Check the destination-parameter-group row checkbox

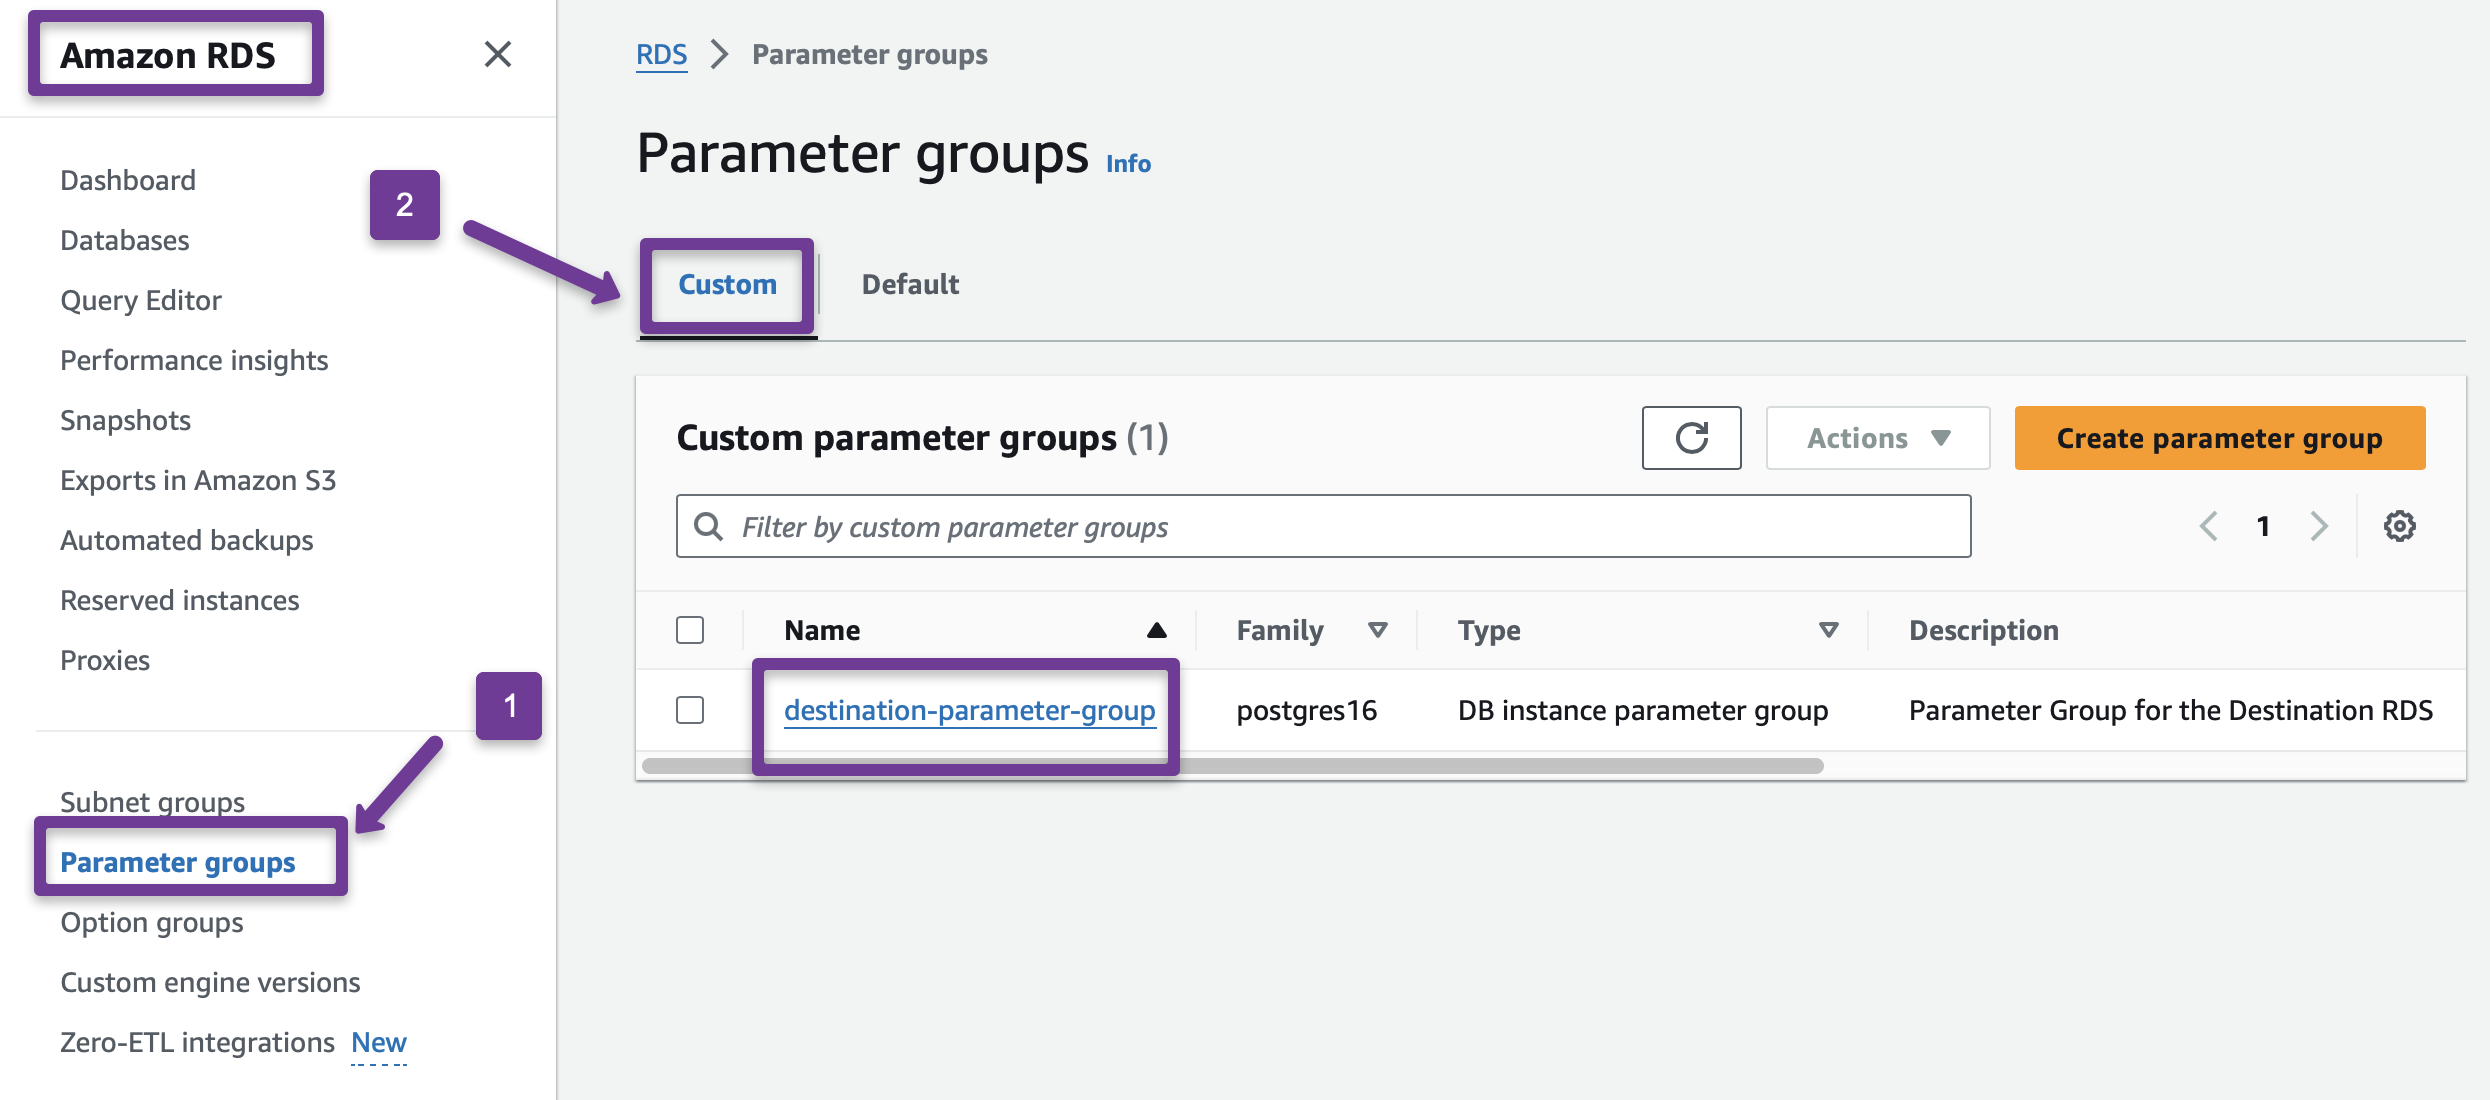point(689,710)
